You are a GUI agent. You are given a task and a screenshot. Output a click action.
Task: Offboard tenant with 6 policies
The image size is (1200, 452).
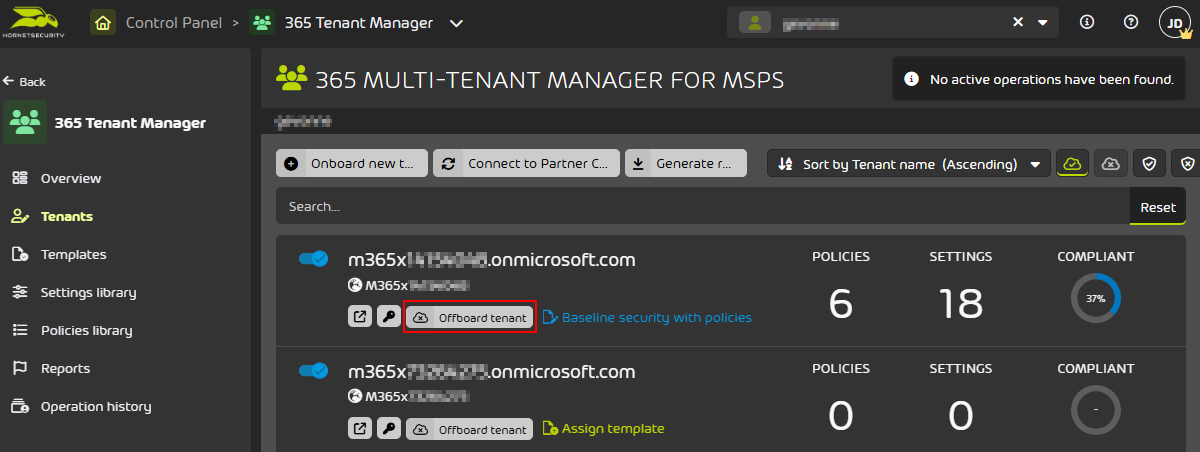(x=470, y=317)
